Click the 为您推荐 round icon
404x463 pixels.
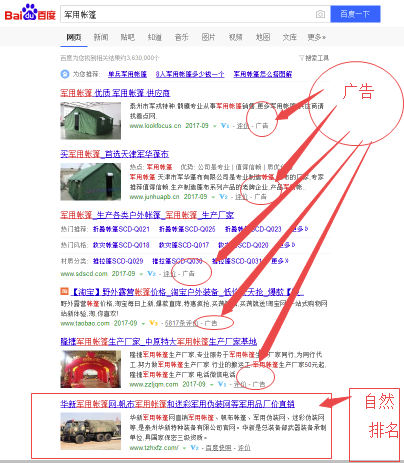(x=65, y=74)
